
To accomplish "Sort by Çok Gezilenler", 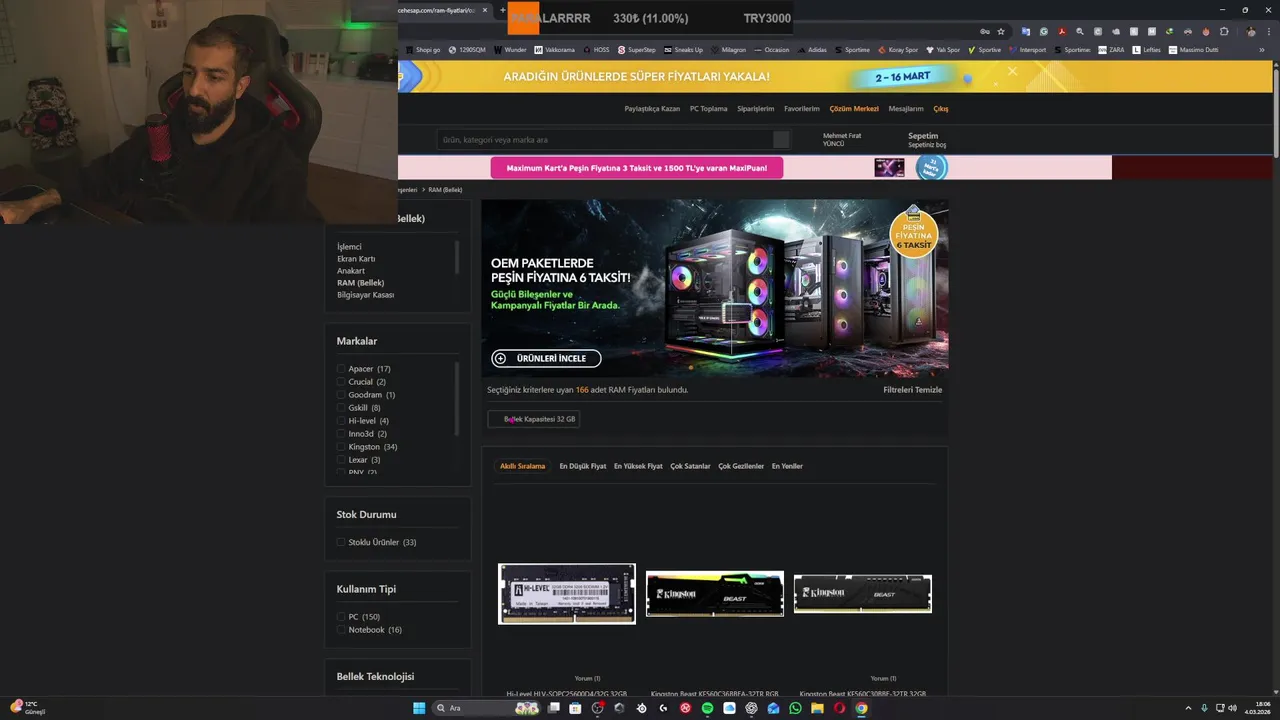I will pyautogui.click(x=741, y=466).
